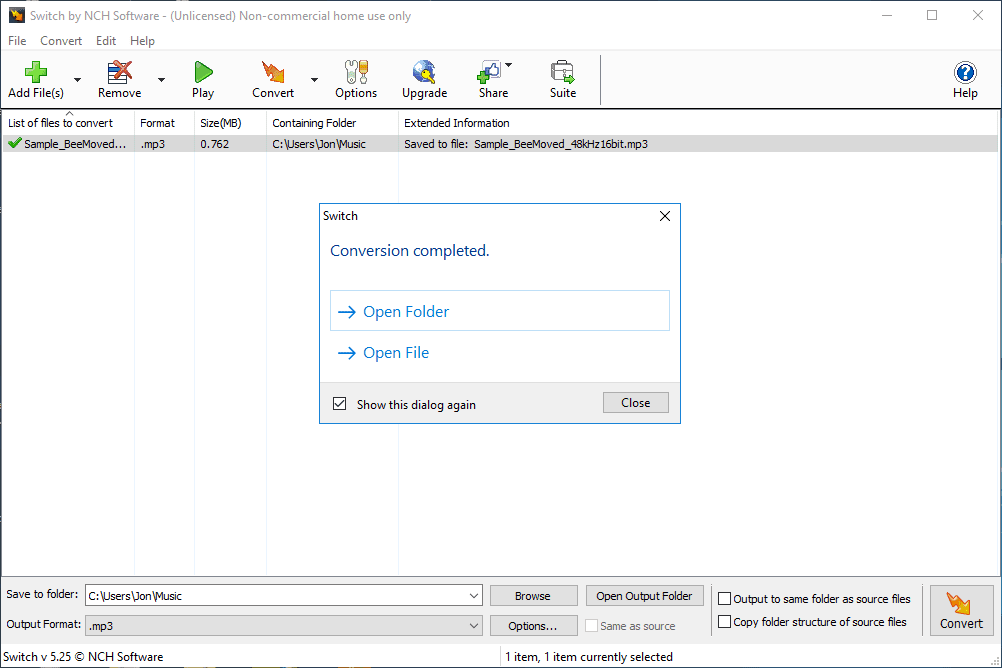Click the Remove toolbar icon

[120, 72]
